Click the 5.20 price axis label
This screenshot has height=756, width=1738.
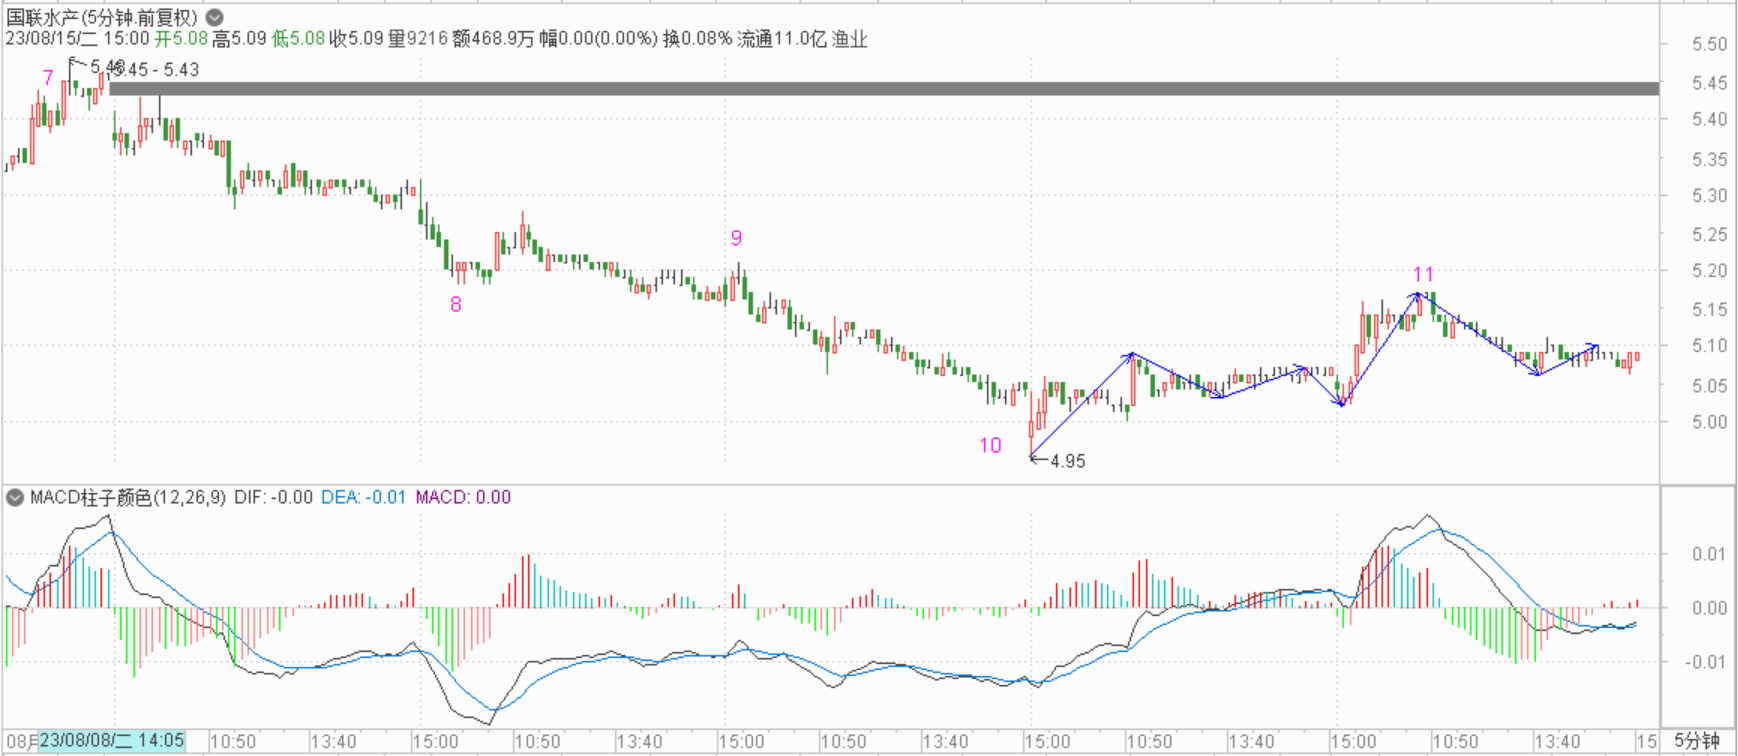(1709, 270)
